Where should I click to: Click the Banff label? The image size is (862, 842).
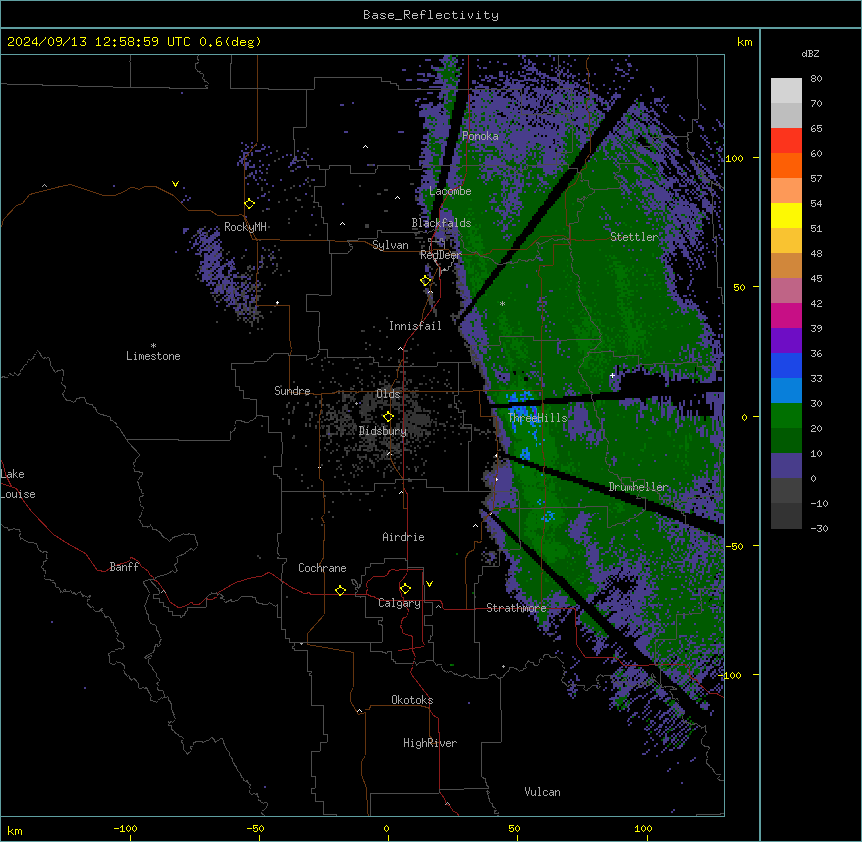[124, 567]
